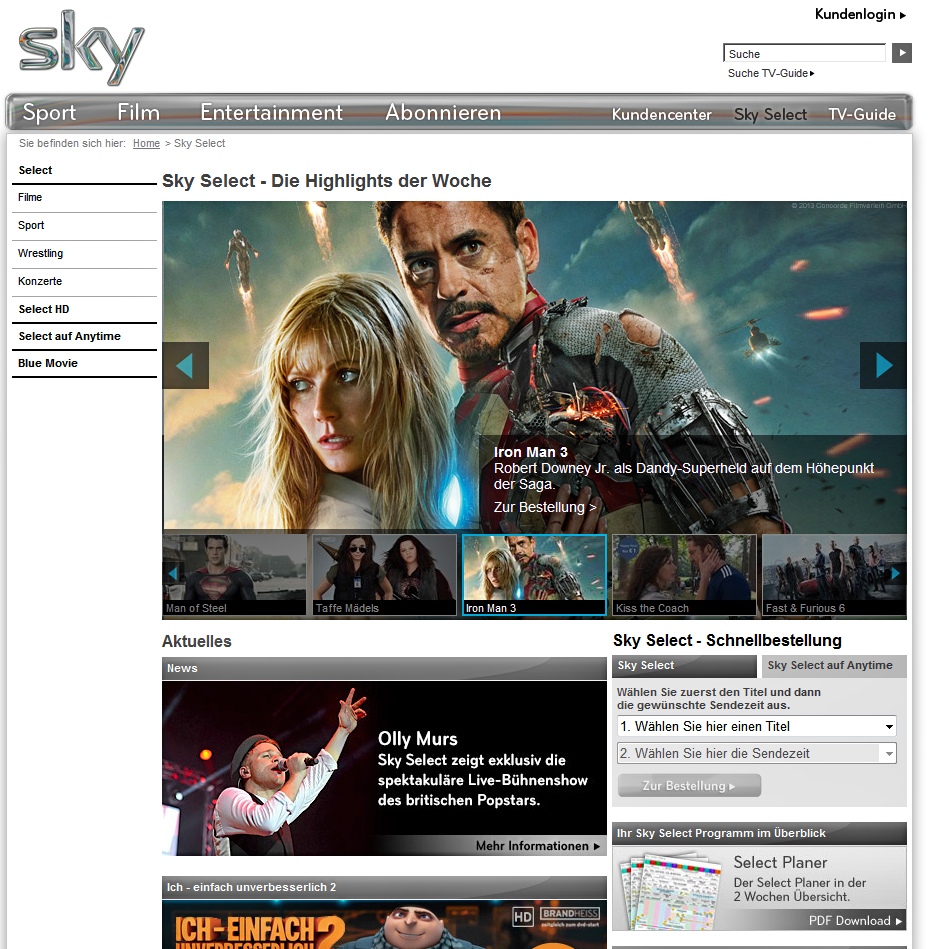The image size is (950, 949).
Task: Open the Sendezeit selection dropdown
Action: pyautogui.click(x=756, y=753)
